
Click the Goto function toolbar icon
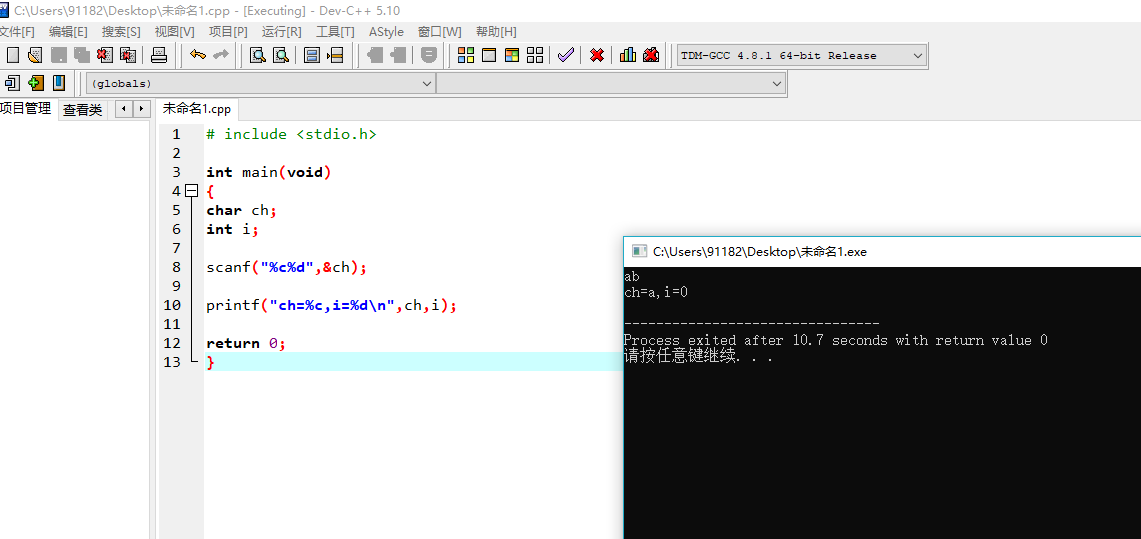tap(312, 55)
